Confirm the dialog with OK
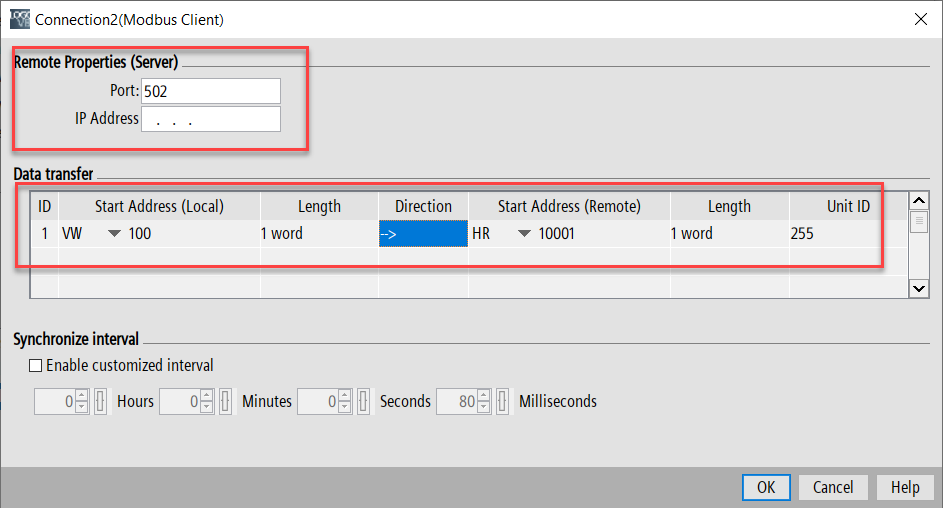The image size is (943, 508). 766,487
